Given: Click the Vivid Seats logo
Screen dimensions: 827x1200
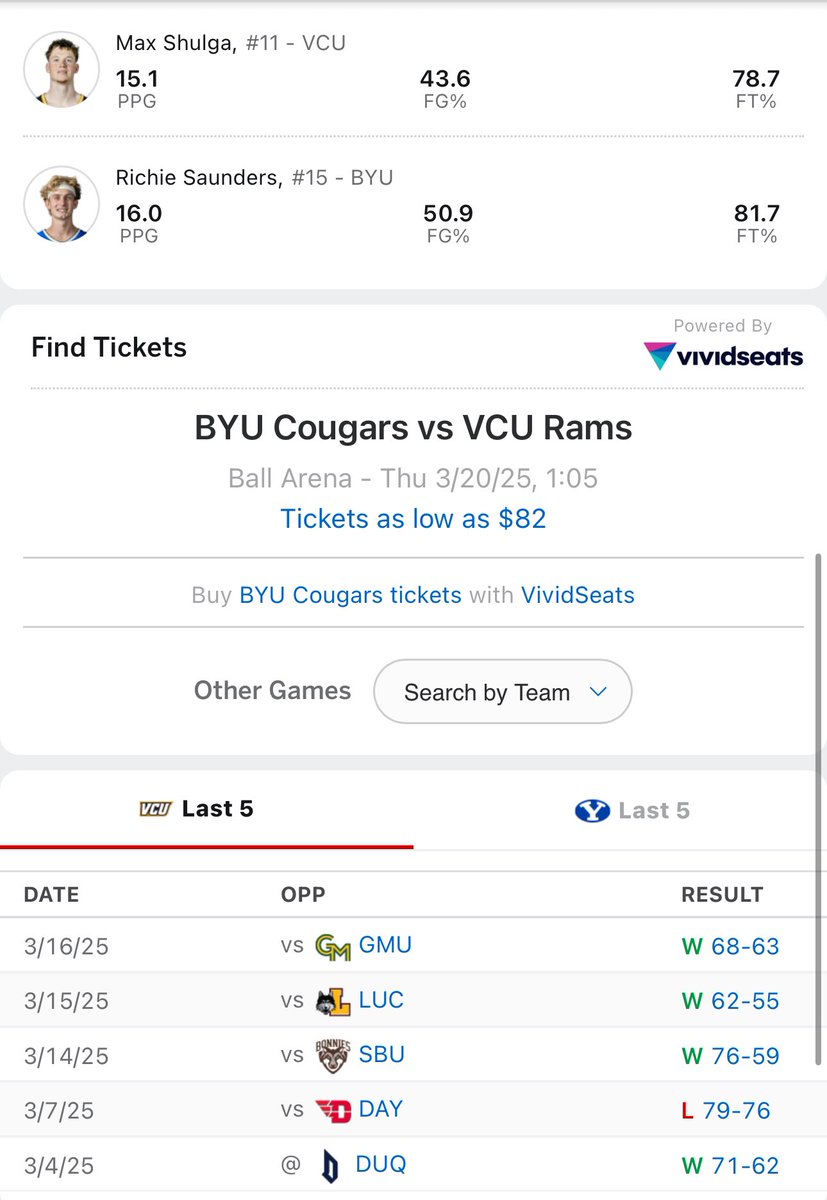Looking at the screenshot, I should click(723, 356).
